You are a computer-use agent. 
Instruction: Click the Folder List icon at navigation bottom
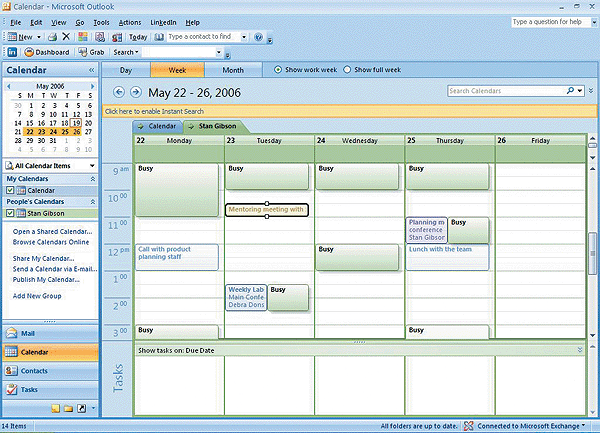68,409
